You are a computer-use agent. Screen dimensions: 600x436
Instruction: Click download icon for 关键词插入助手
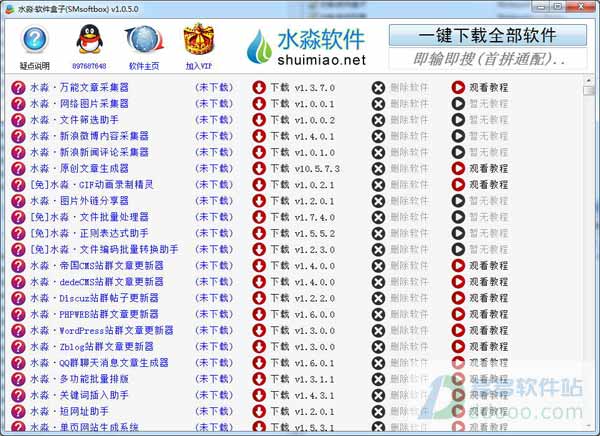click(259, 395)
